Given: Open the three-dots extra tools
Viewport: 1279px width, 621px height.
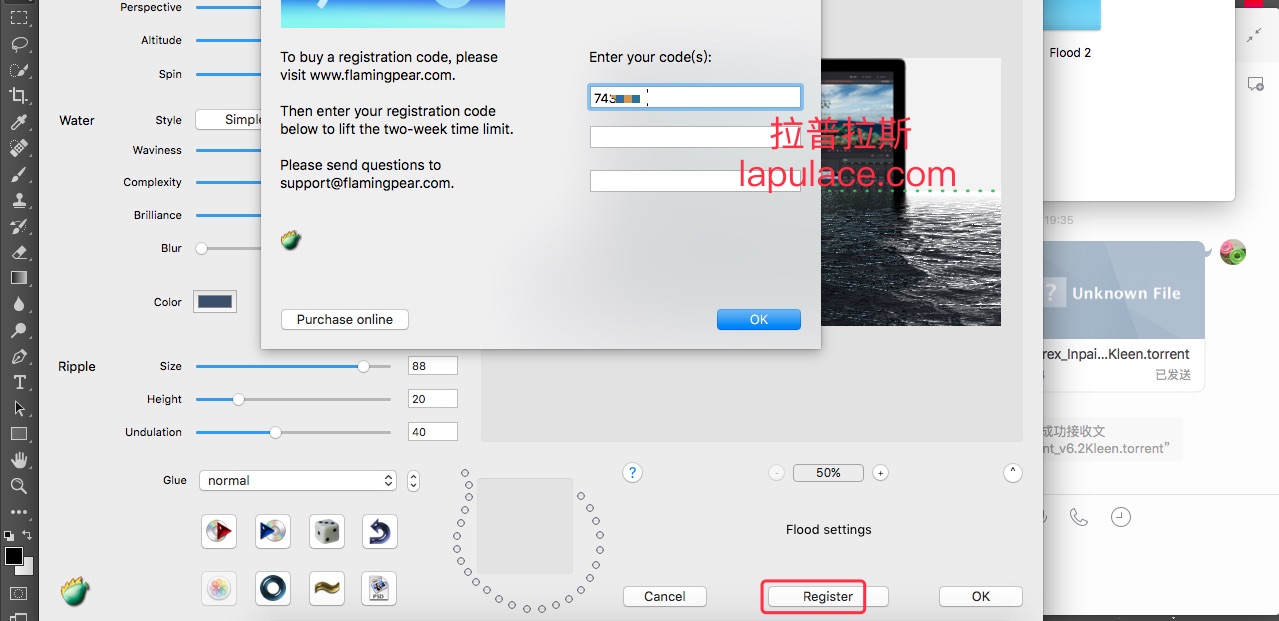Looking at the screenshot, I should coord(19,512).
